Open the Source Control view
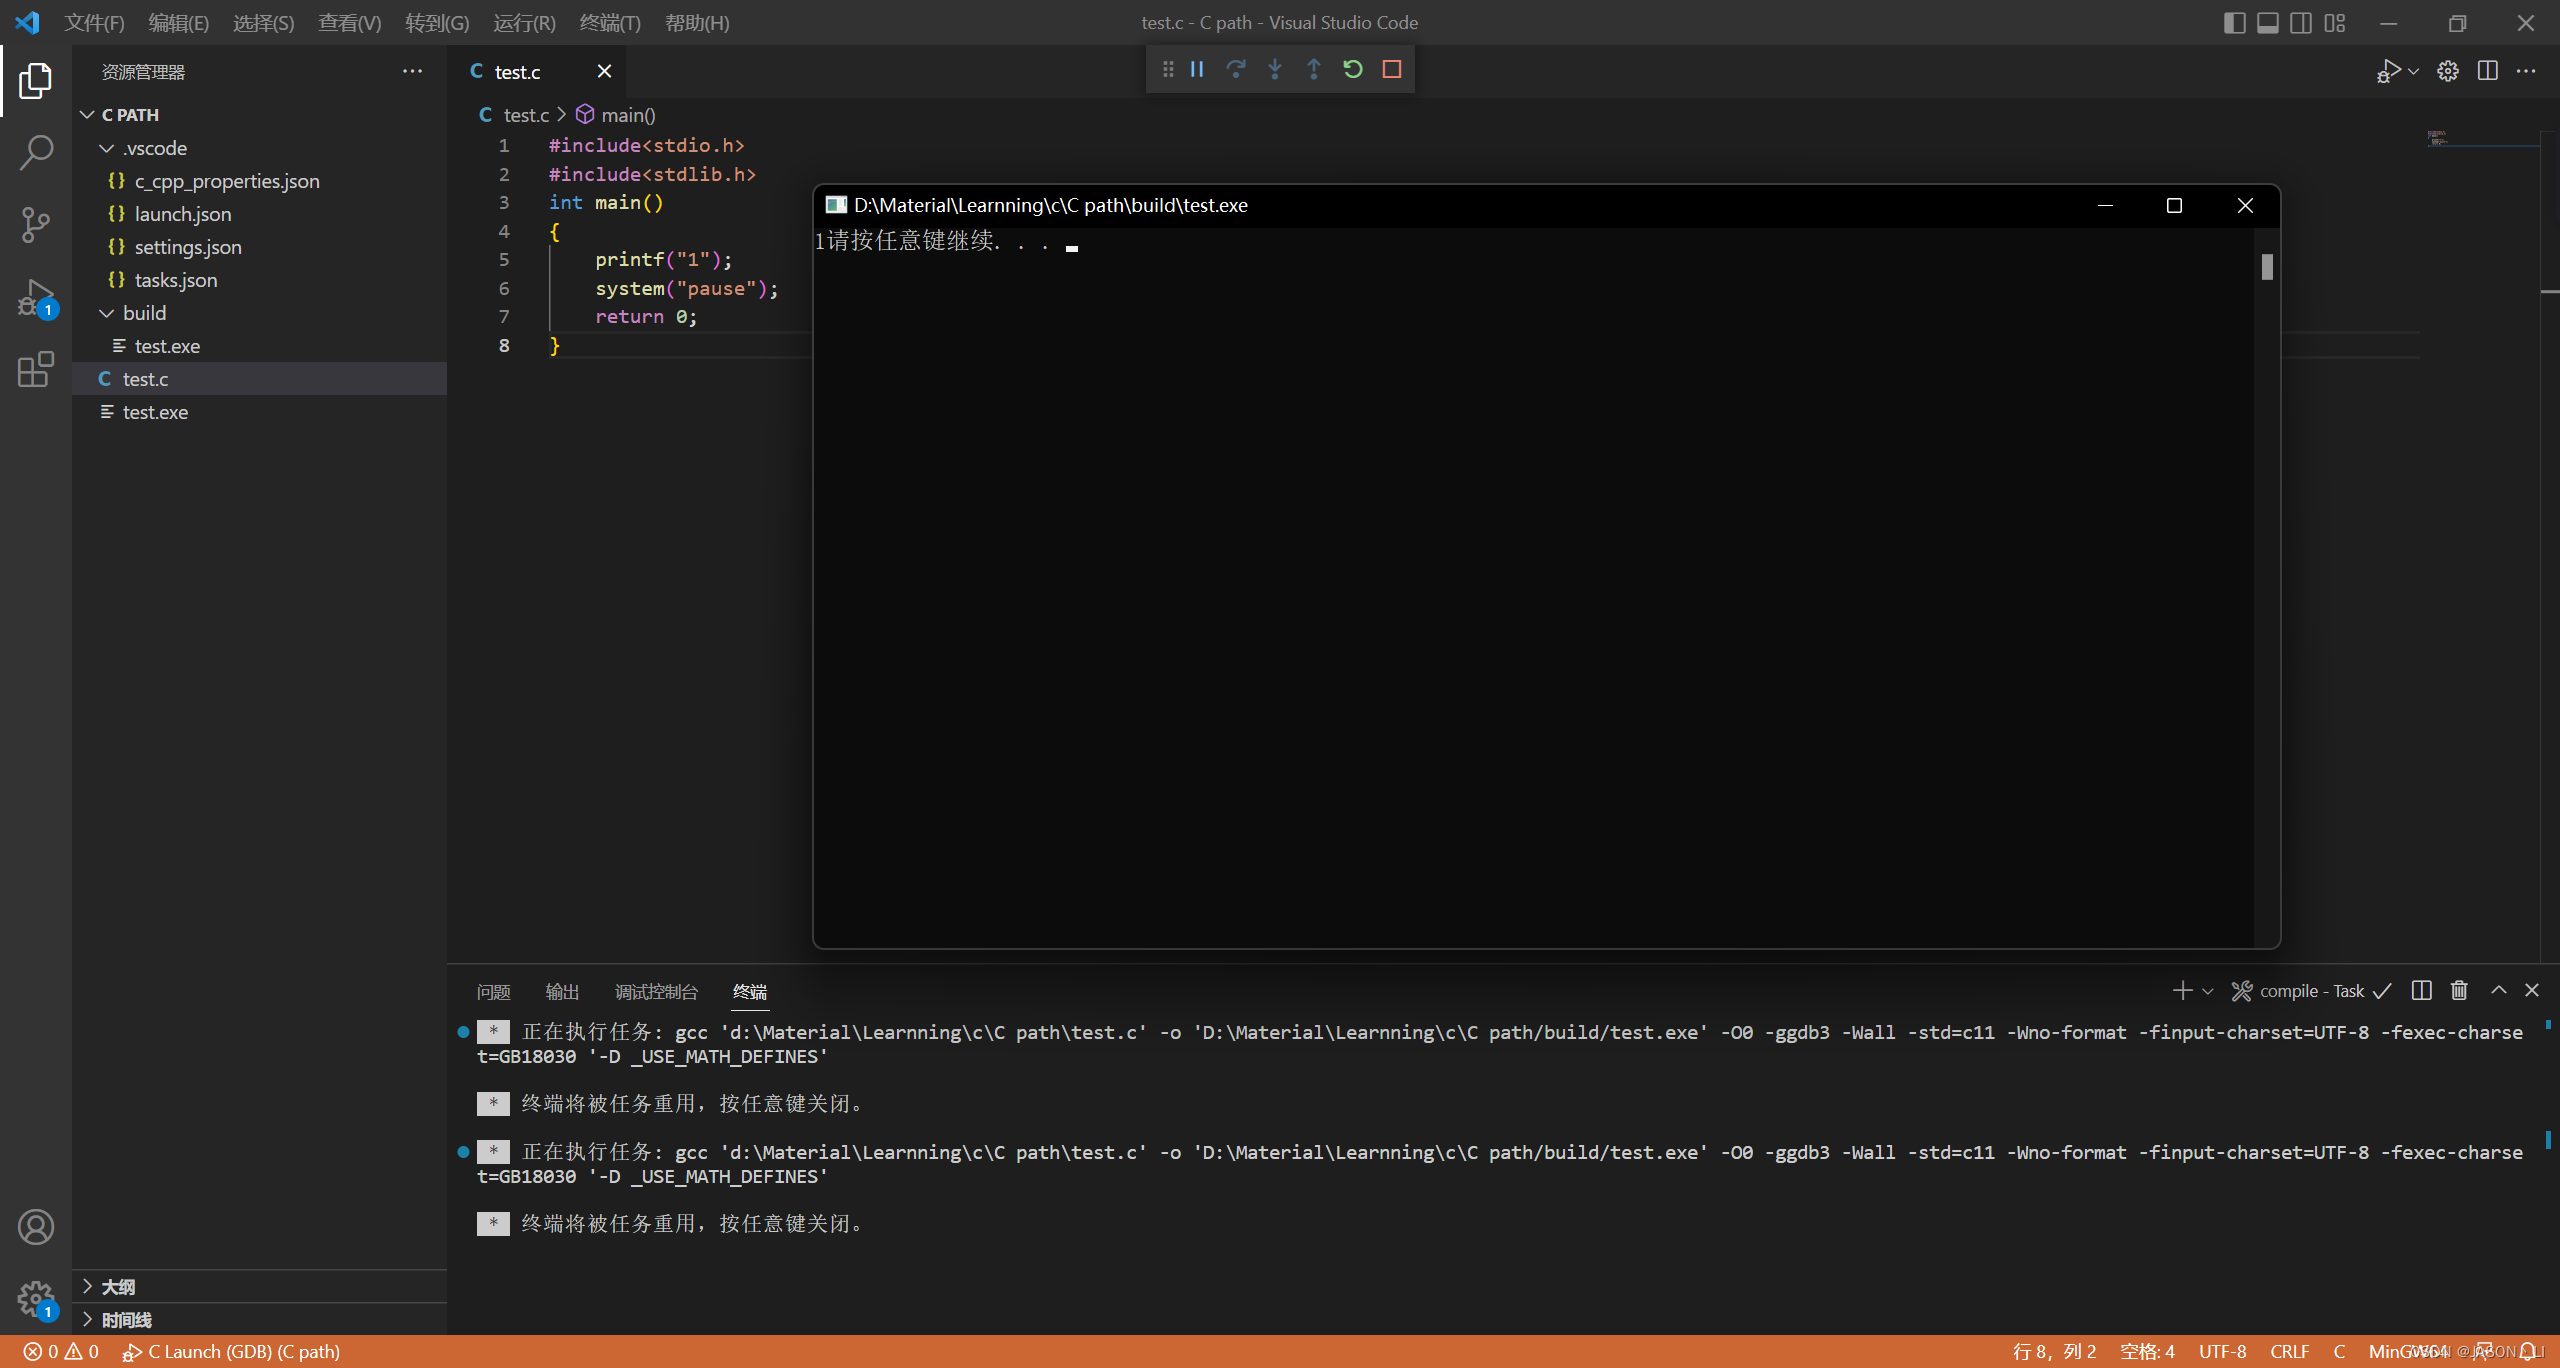 36,224
